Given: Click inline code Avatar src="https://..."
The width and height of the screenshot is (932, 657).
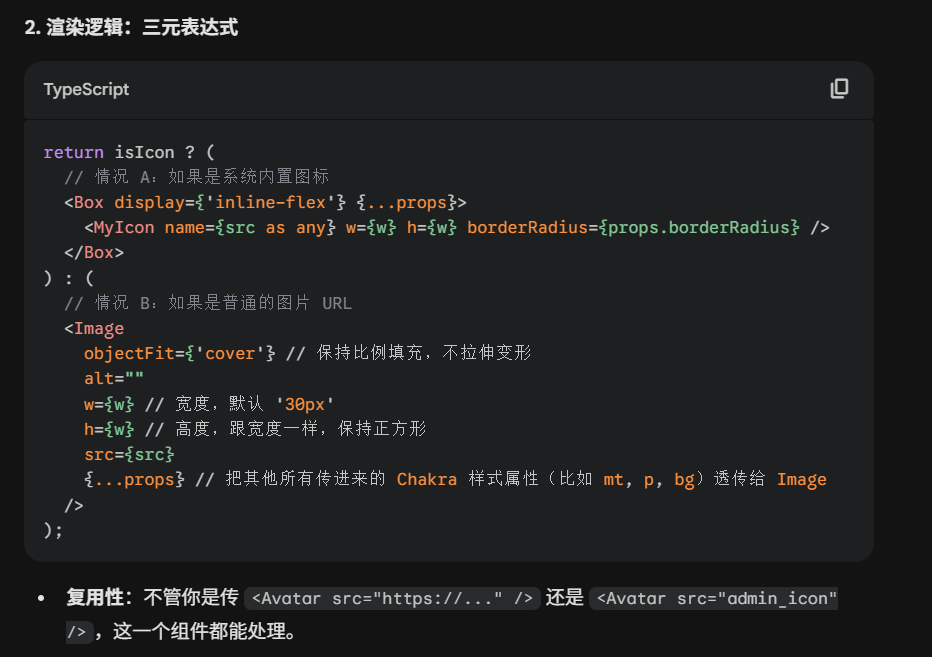Looking at the screenshot, I should point(392,598).
